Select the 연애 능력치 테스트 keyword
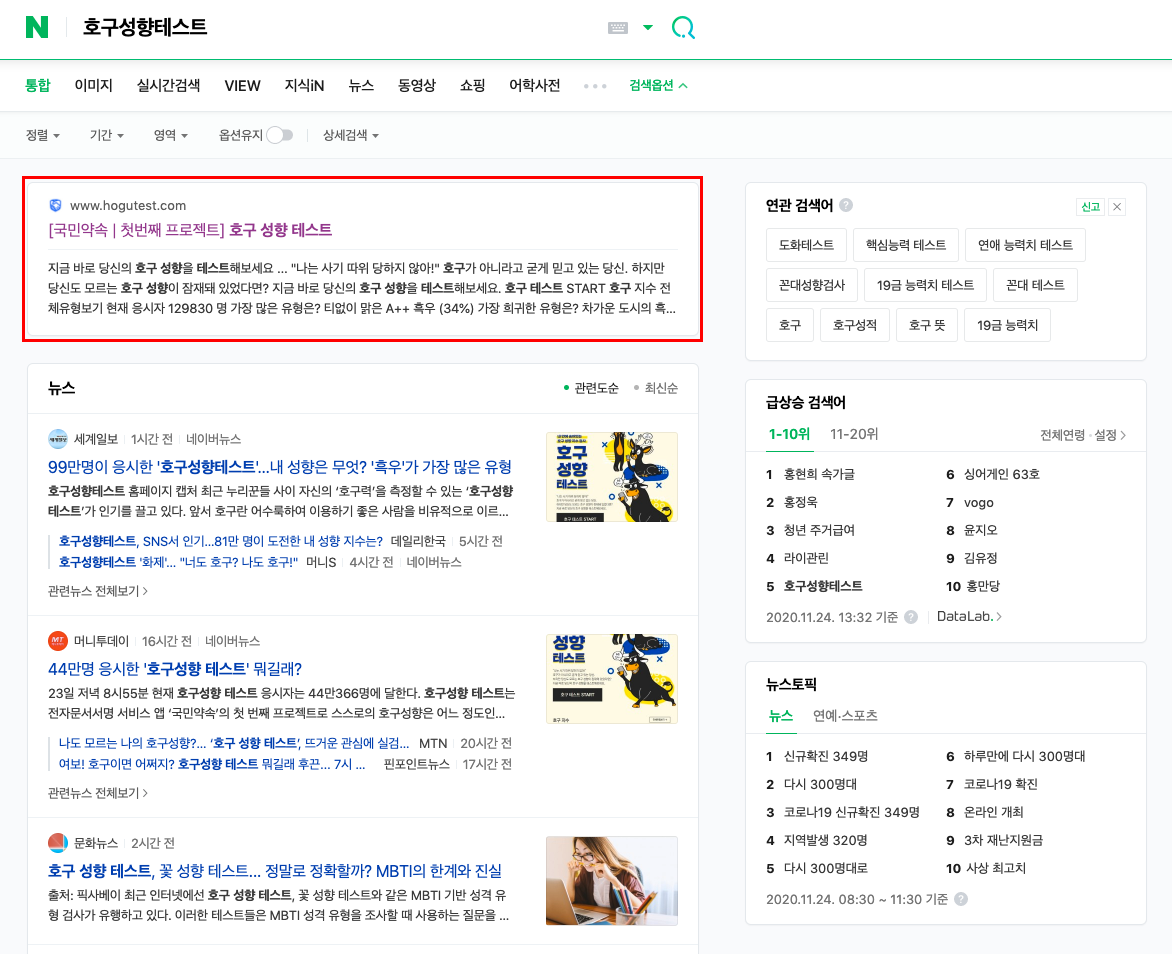Screen dimensions: 1172x954 tap(1025, 244)
